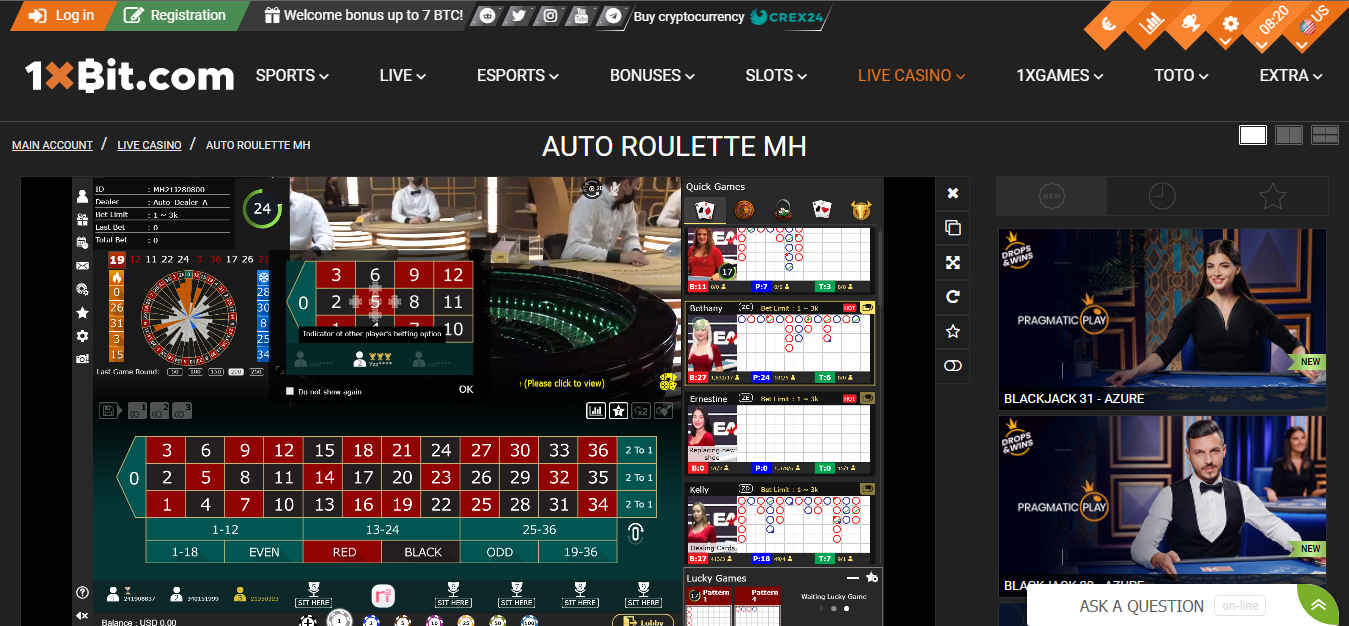This screenshot has width=1349, height=626.
Task: Open 1xBit's Instagram page
Action: tap(549, 16)
